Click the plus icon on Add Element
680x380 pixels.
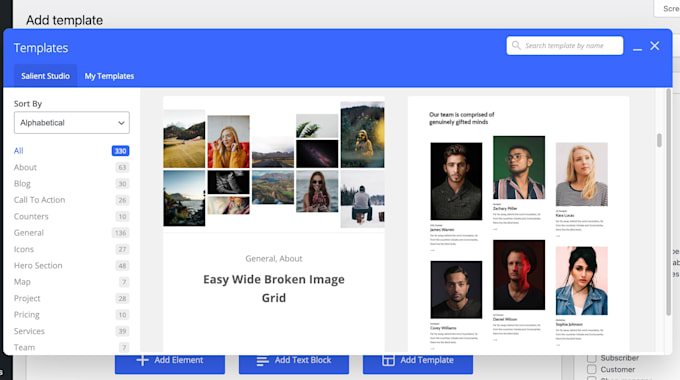pos(142,360)
